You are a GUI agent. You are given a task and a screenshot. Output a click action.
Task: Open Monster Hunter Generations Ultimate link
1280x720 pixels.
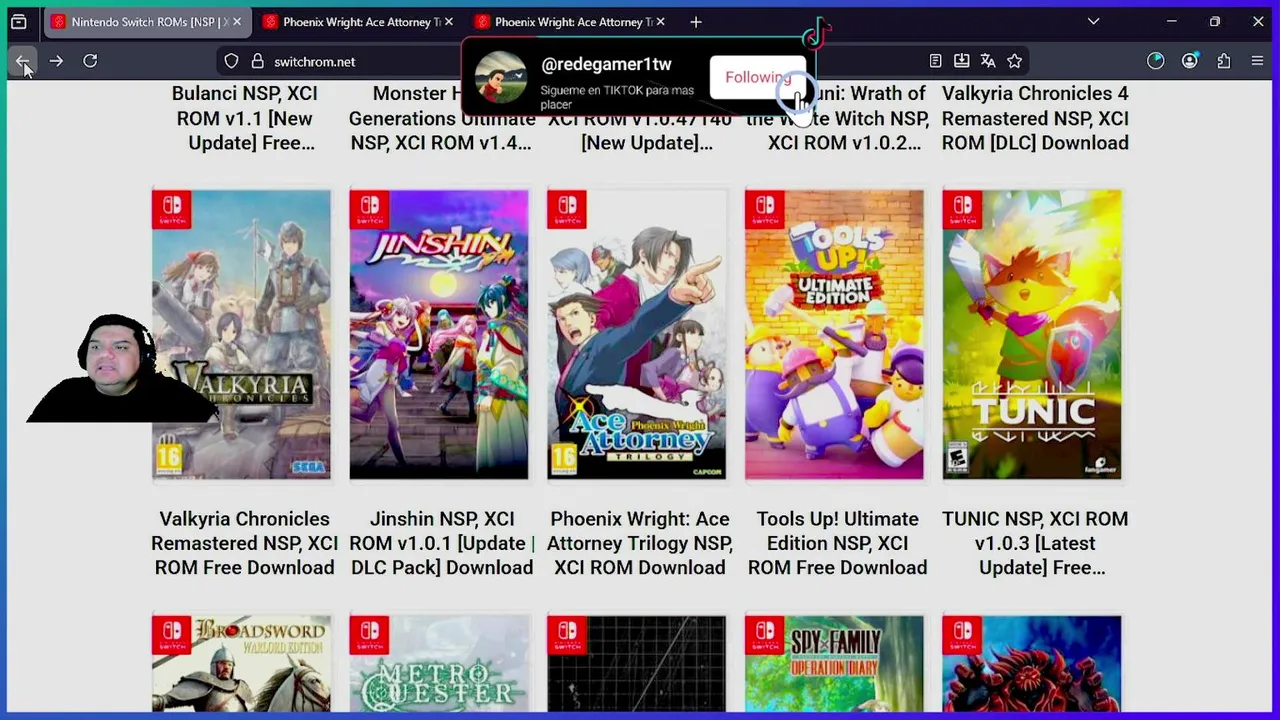tap(440, 118)
